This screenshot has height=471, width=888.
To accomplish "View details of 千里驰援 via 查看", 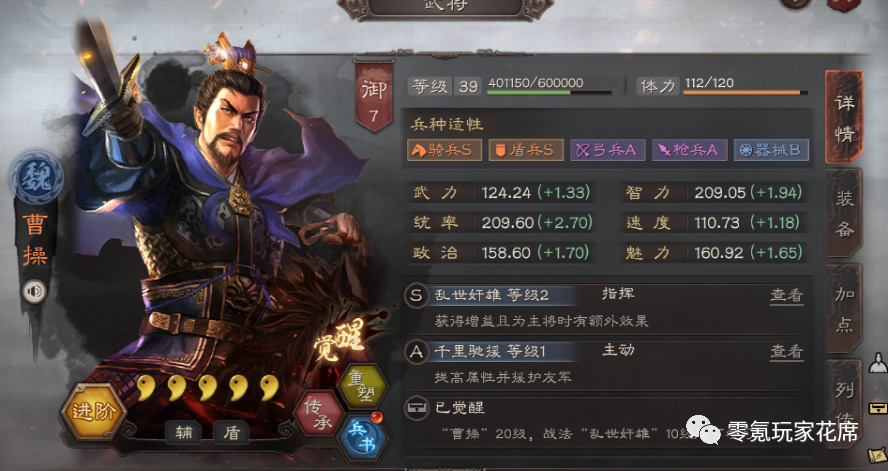I will tap(787, 352).
